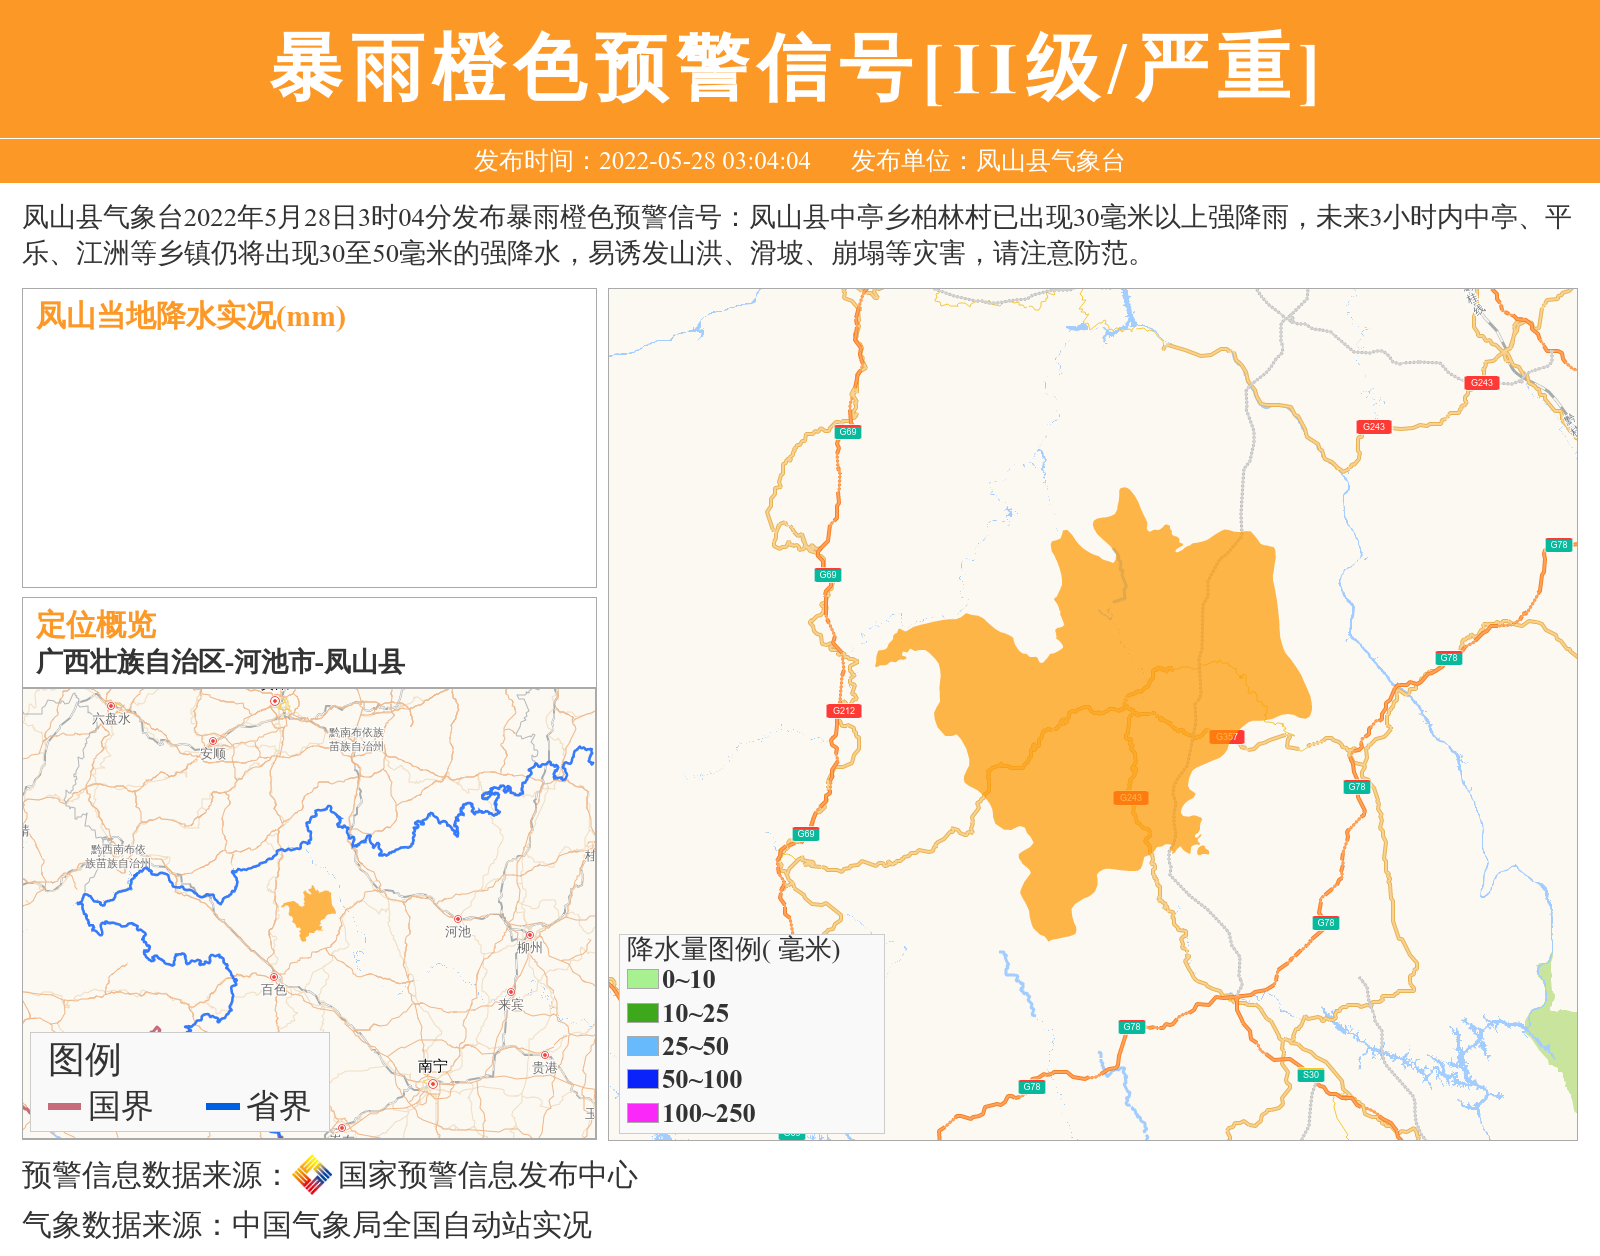Click the 六盘水 city marker dot
1600x1256 pixels.
[111, 706]
